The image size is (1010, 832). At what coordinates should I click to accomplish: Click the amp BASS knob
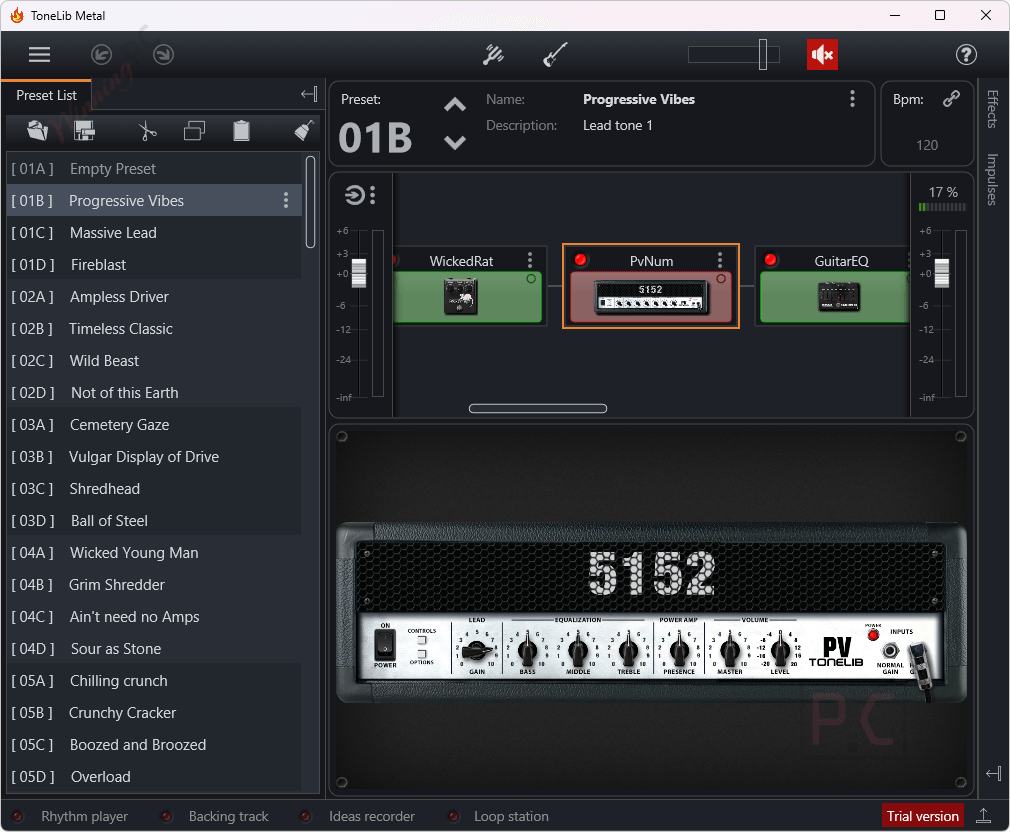pyautogui.click(x=528, y=650)
